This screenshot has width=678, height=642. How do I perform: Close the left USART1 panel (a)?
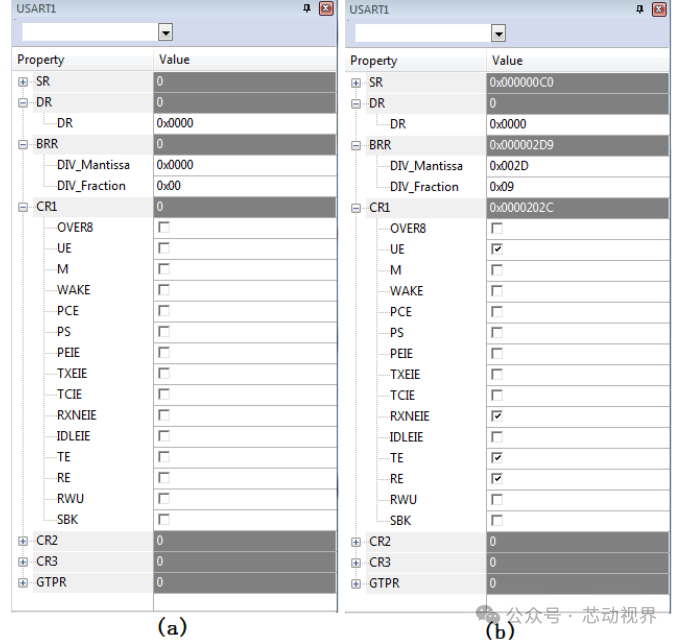point(326,8)
